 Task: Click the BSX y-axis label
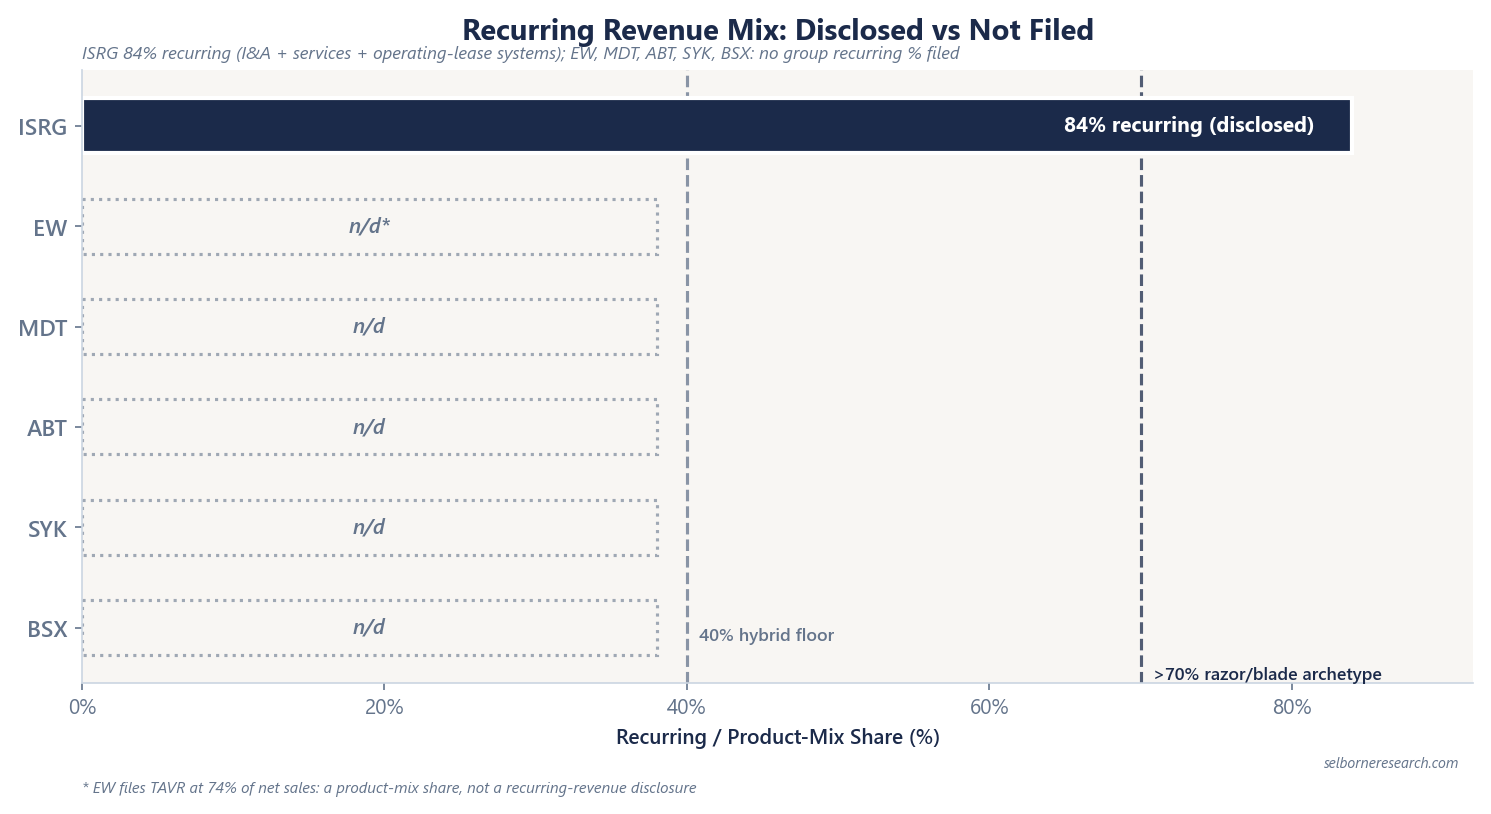pos(47,629)
